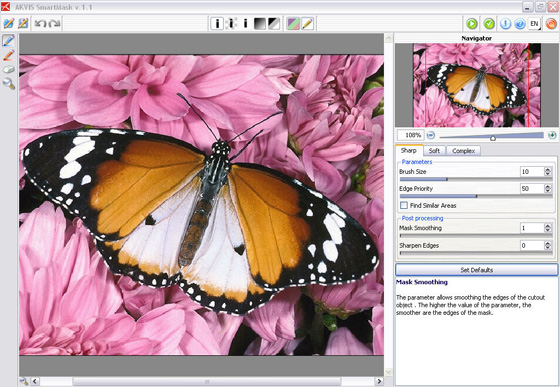Image resolution: width=560 pixels, height=387 pixels.
Task: Apply result with the green checkmark button
Action: pyautogui.click(x=489, y=24)
